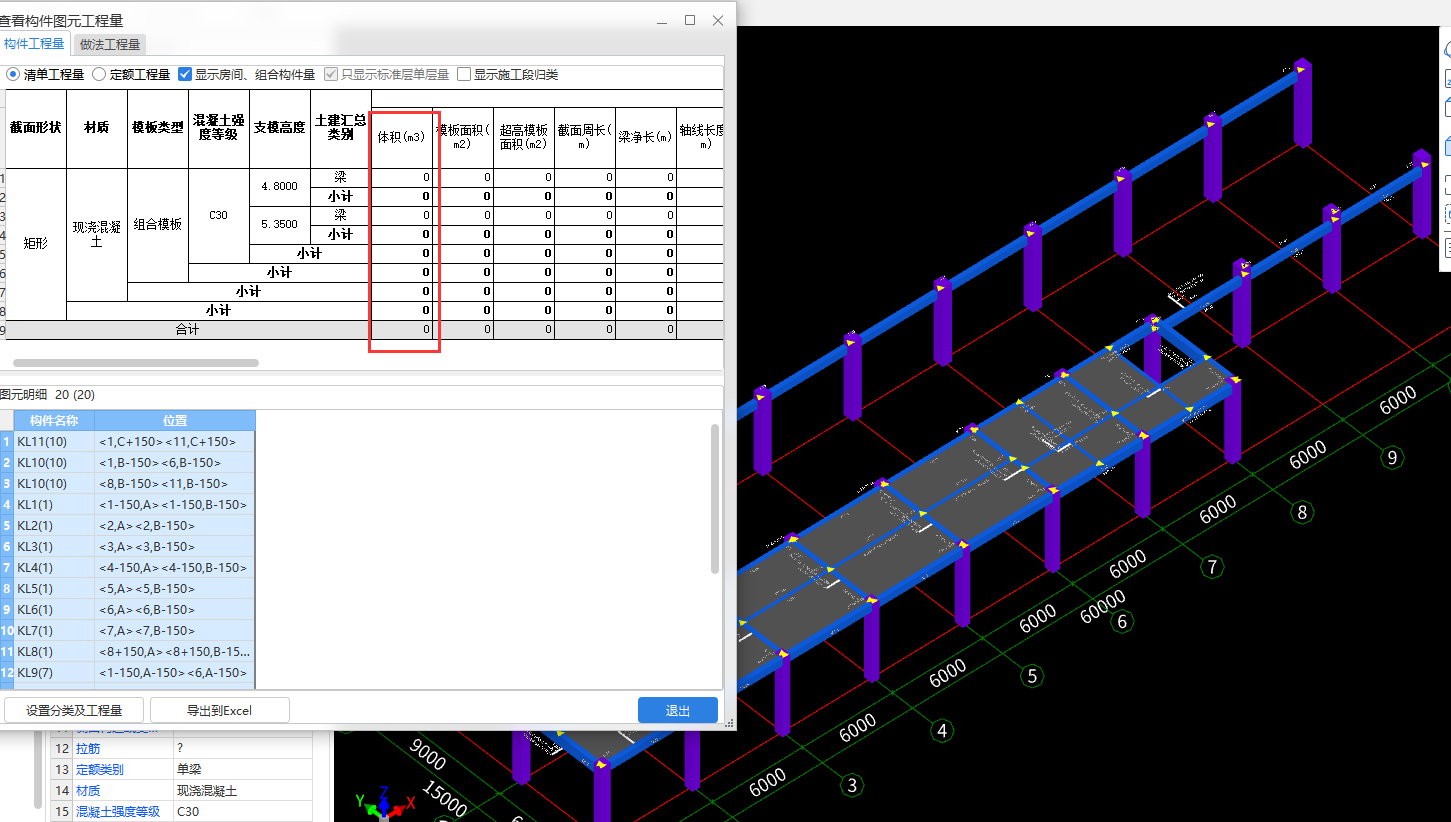Click the 混凝土强度等级 column header
Viewport: 1451px width, 822px height.
click(219, 128)
